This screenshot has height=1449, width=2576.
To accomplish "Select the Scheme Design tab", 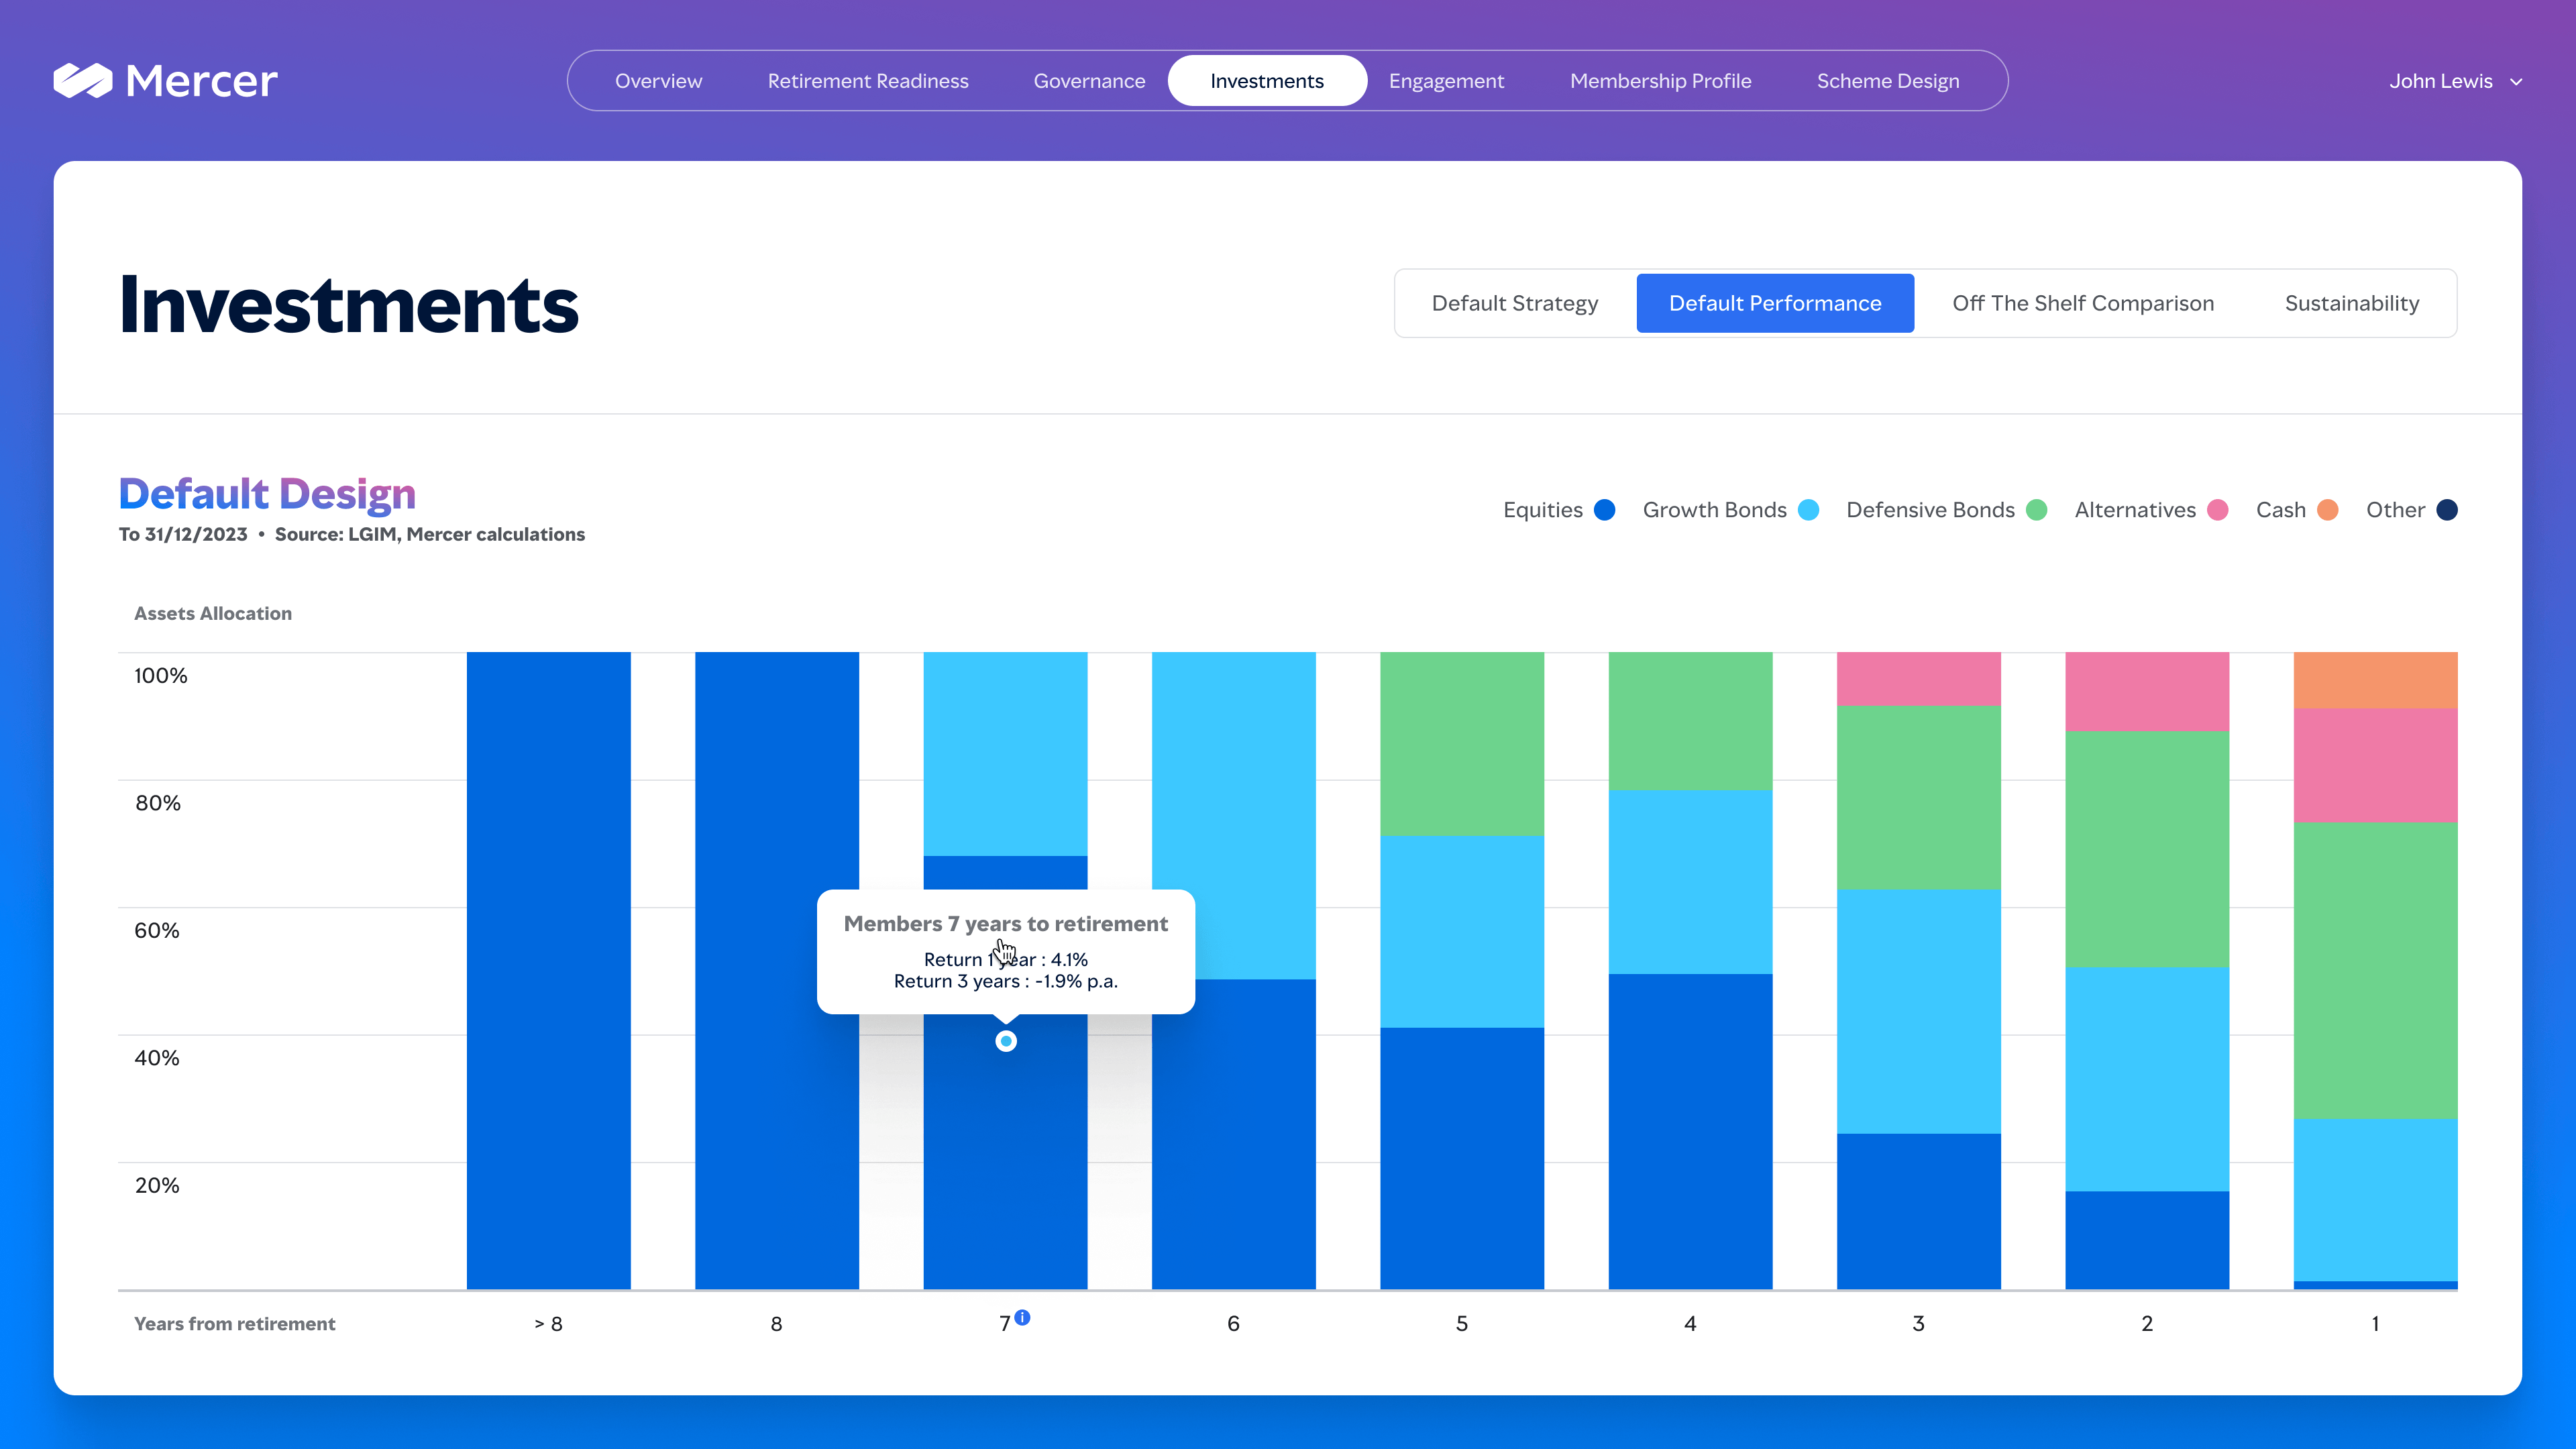I will pyautogui.click(x=1888, y=81).
